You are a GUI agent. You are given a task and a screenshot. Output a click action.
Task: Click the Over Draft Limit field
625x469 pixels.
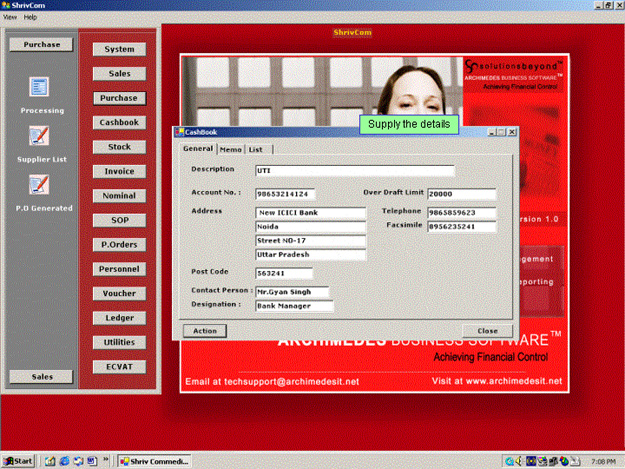click(x=461, y=194)
